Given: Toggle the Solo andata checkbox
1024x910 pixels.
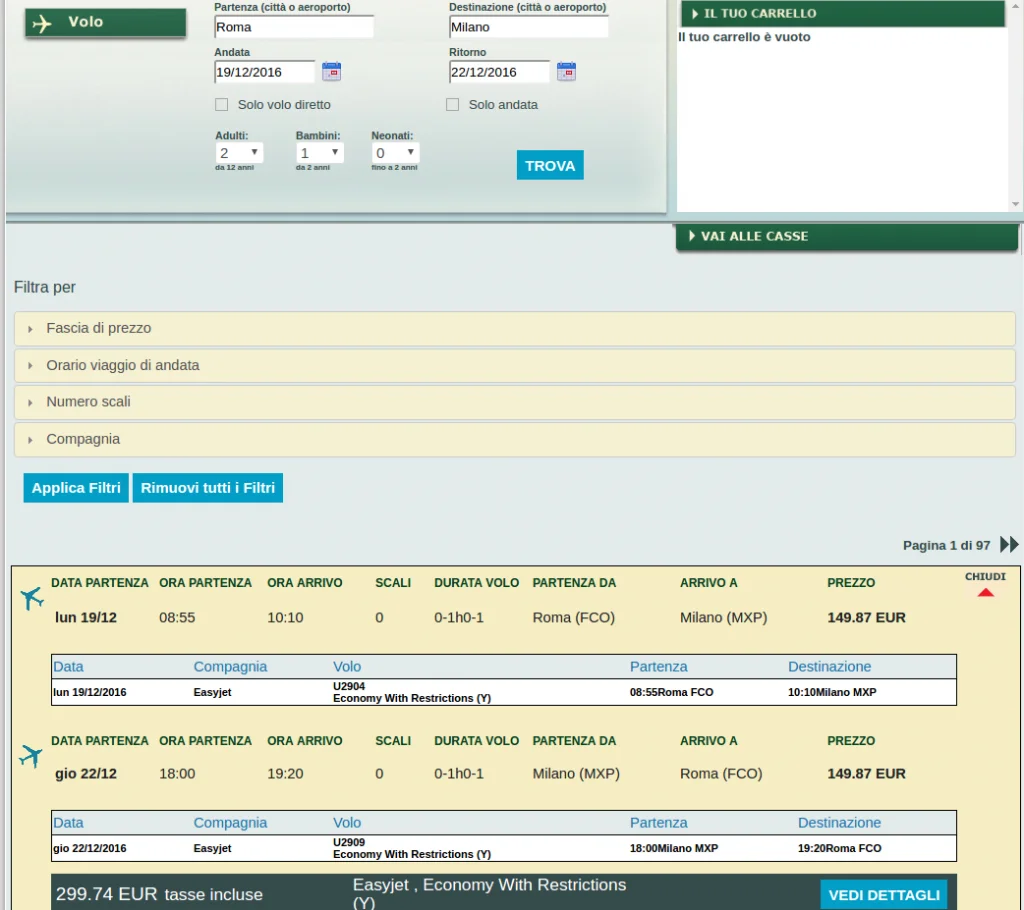Looking at the screenshot, I should point(453,105).
